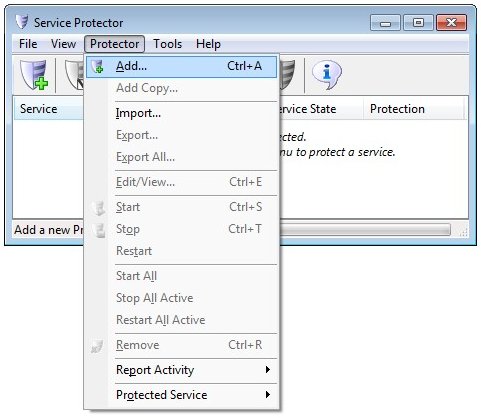Click the gray shield icon right of menu
481x418 pixels.
tap(287, 75)
